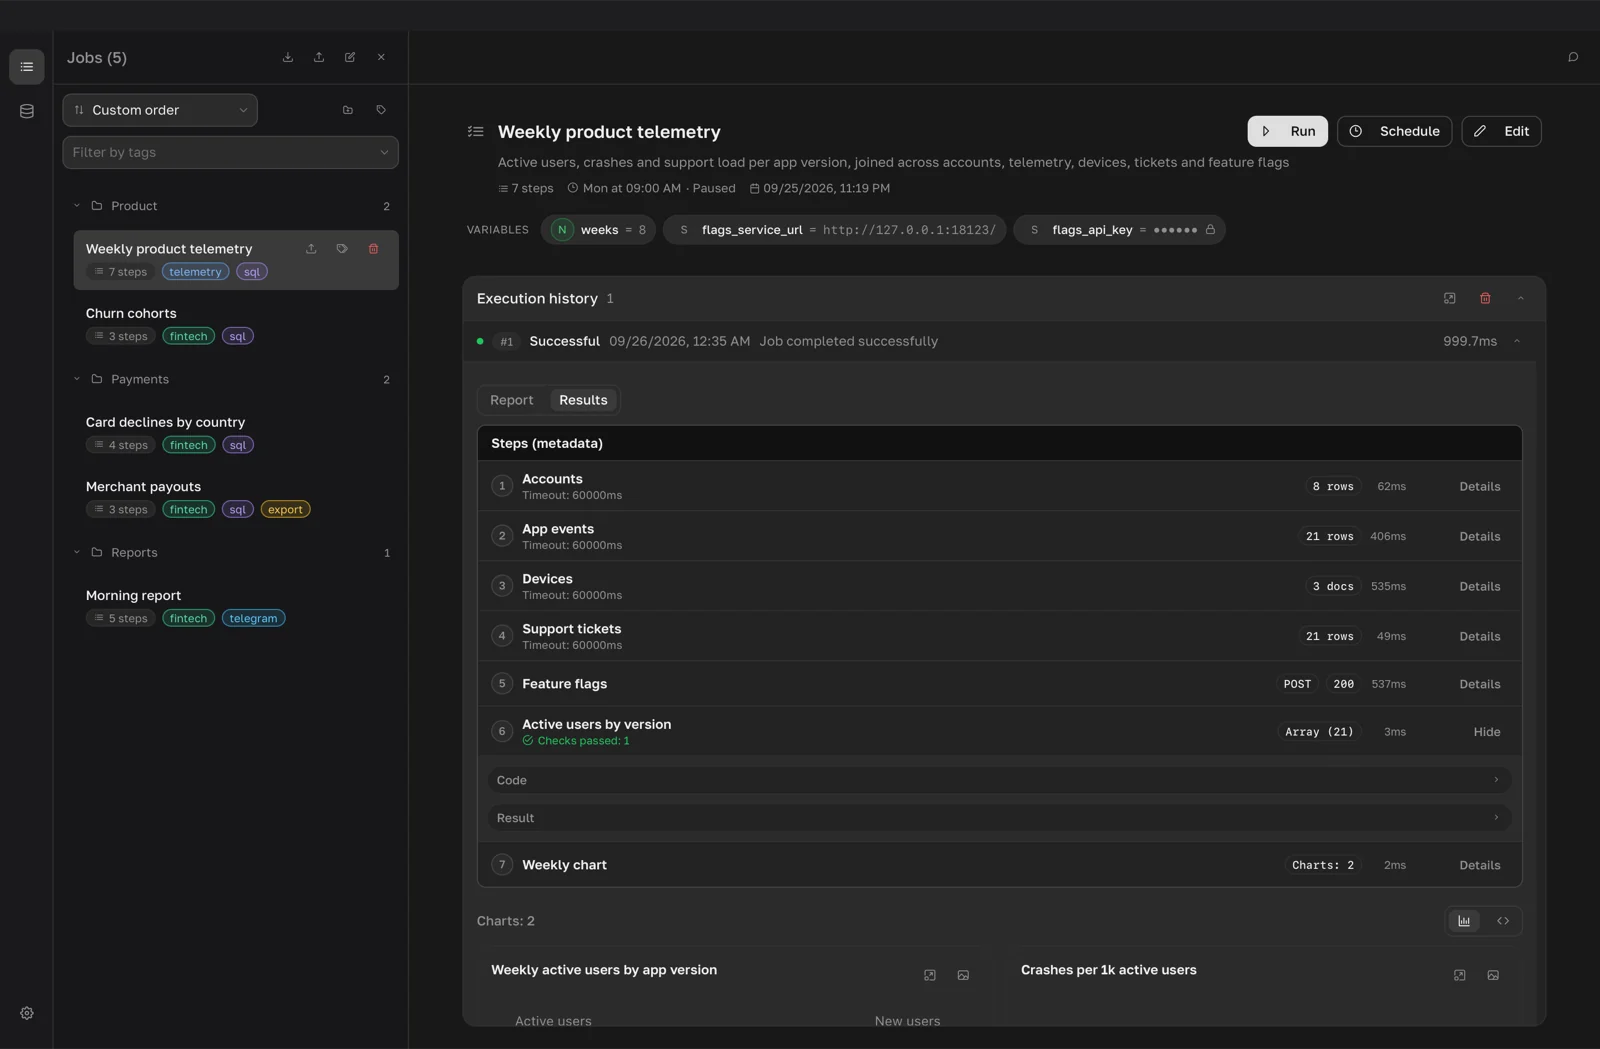Hide Active users by version details
This screenshot has height=1049, width=1600.
1487,732
